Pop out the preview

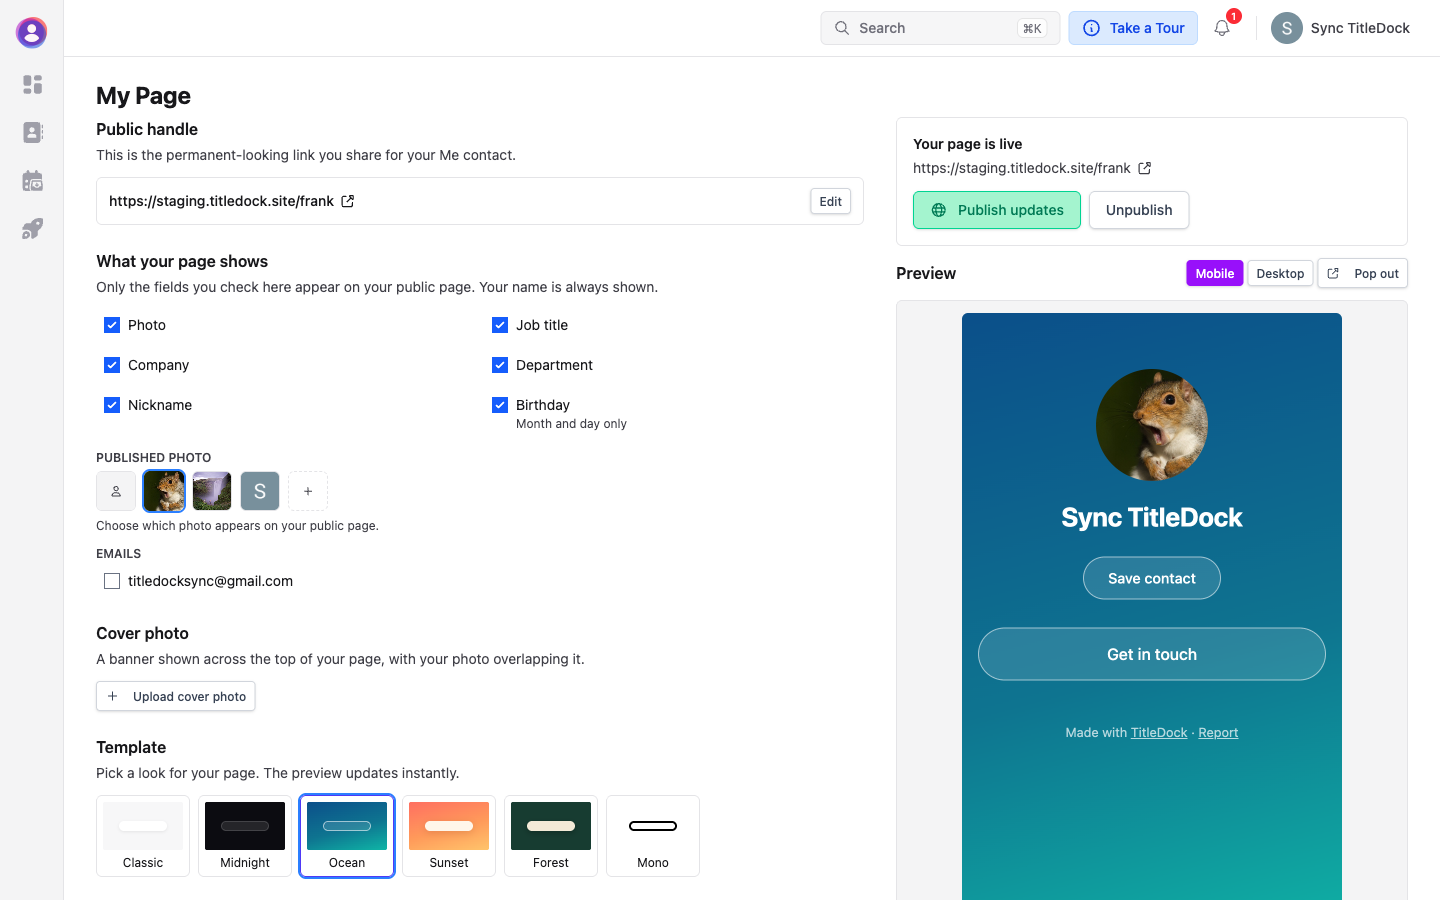(1363, 273)
